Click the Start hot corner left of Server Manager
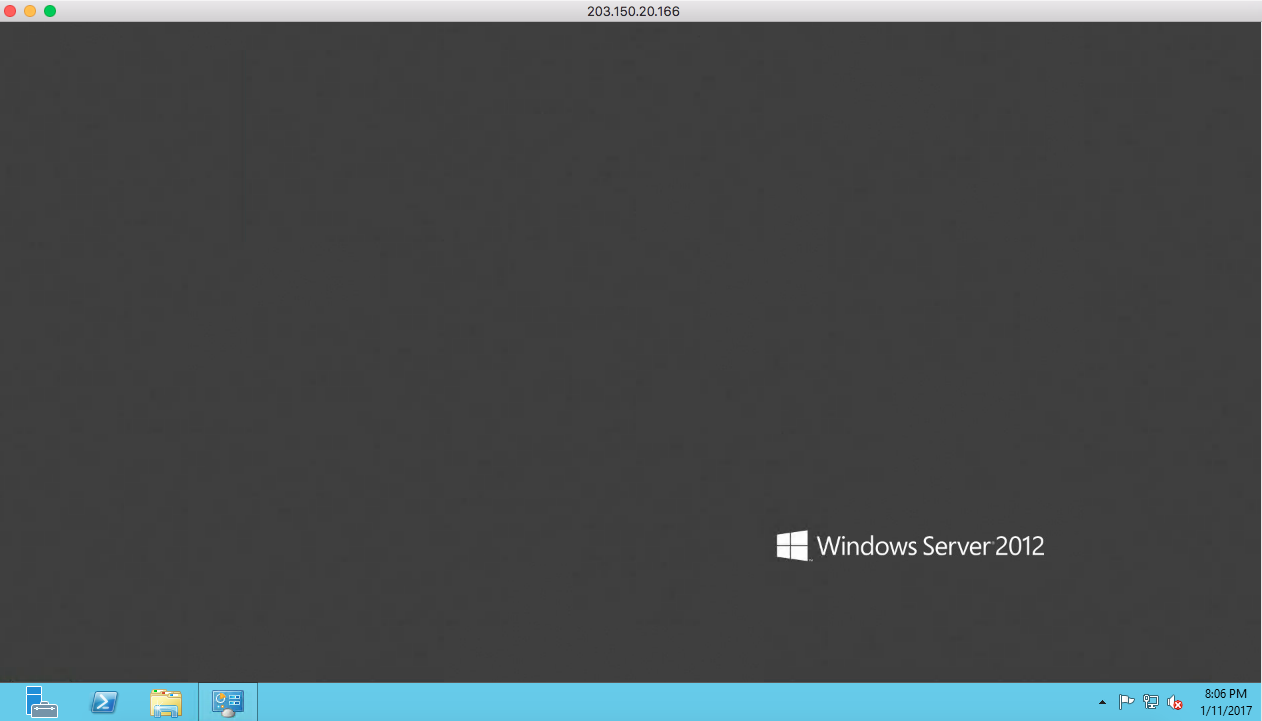Screen dimensions: 1262x721 coord(3,717)
